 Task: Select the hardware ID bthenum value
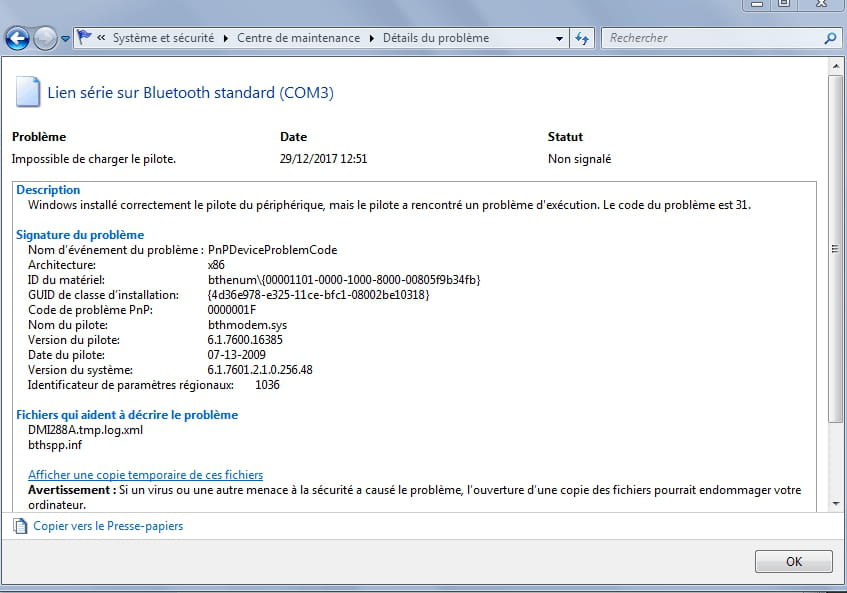(344, 280)
